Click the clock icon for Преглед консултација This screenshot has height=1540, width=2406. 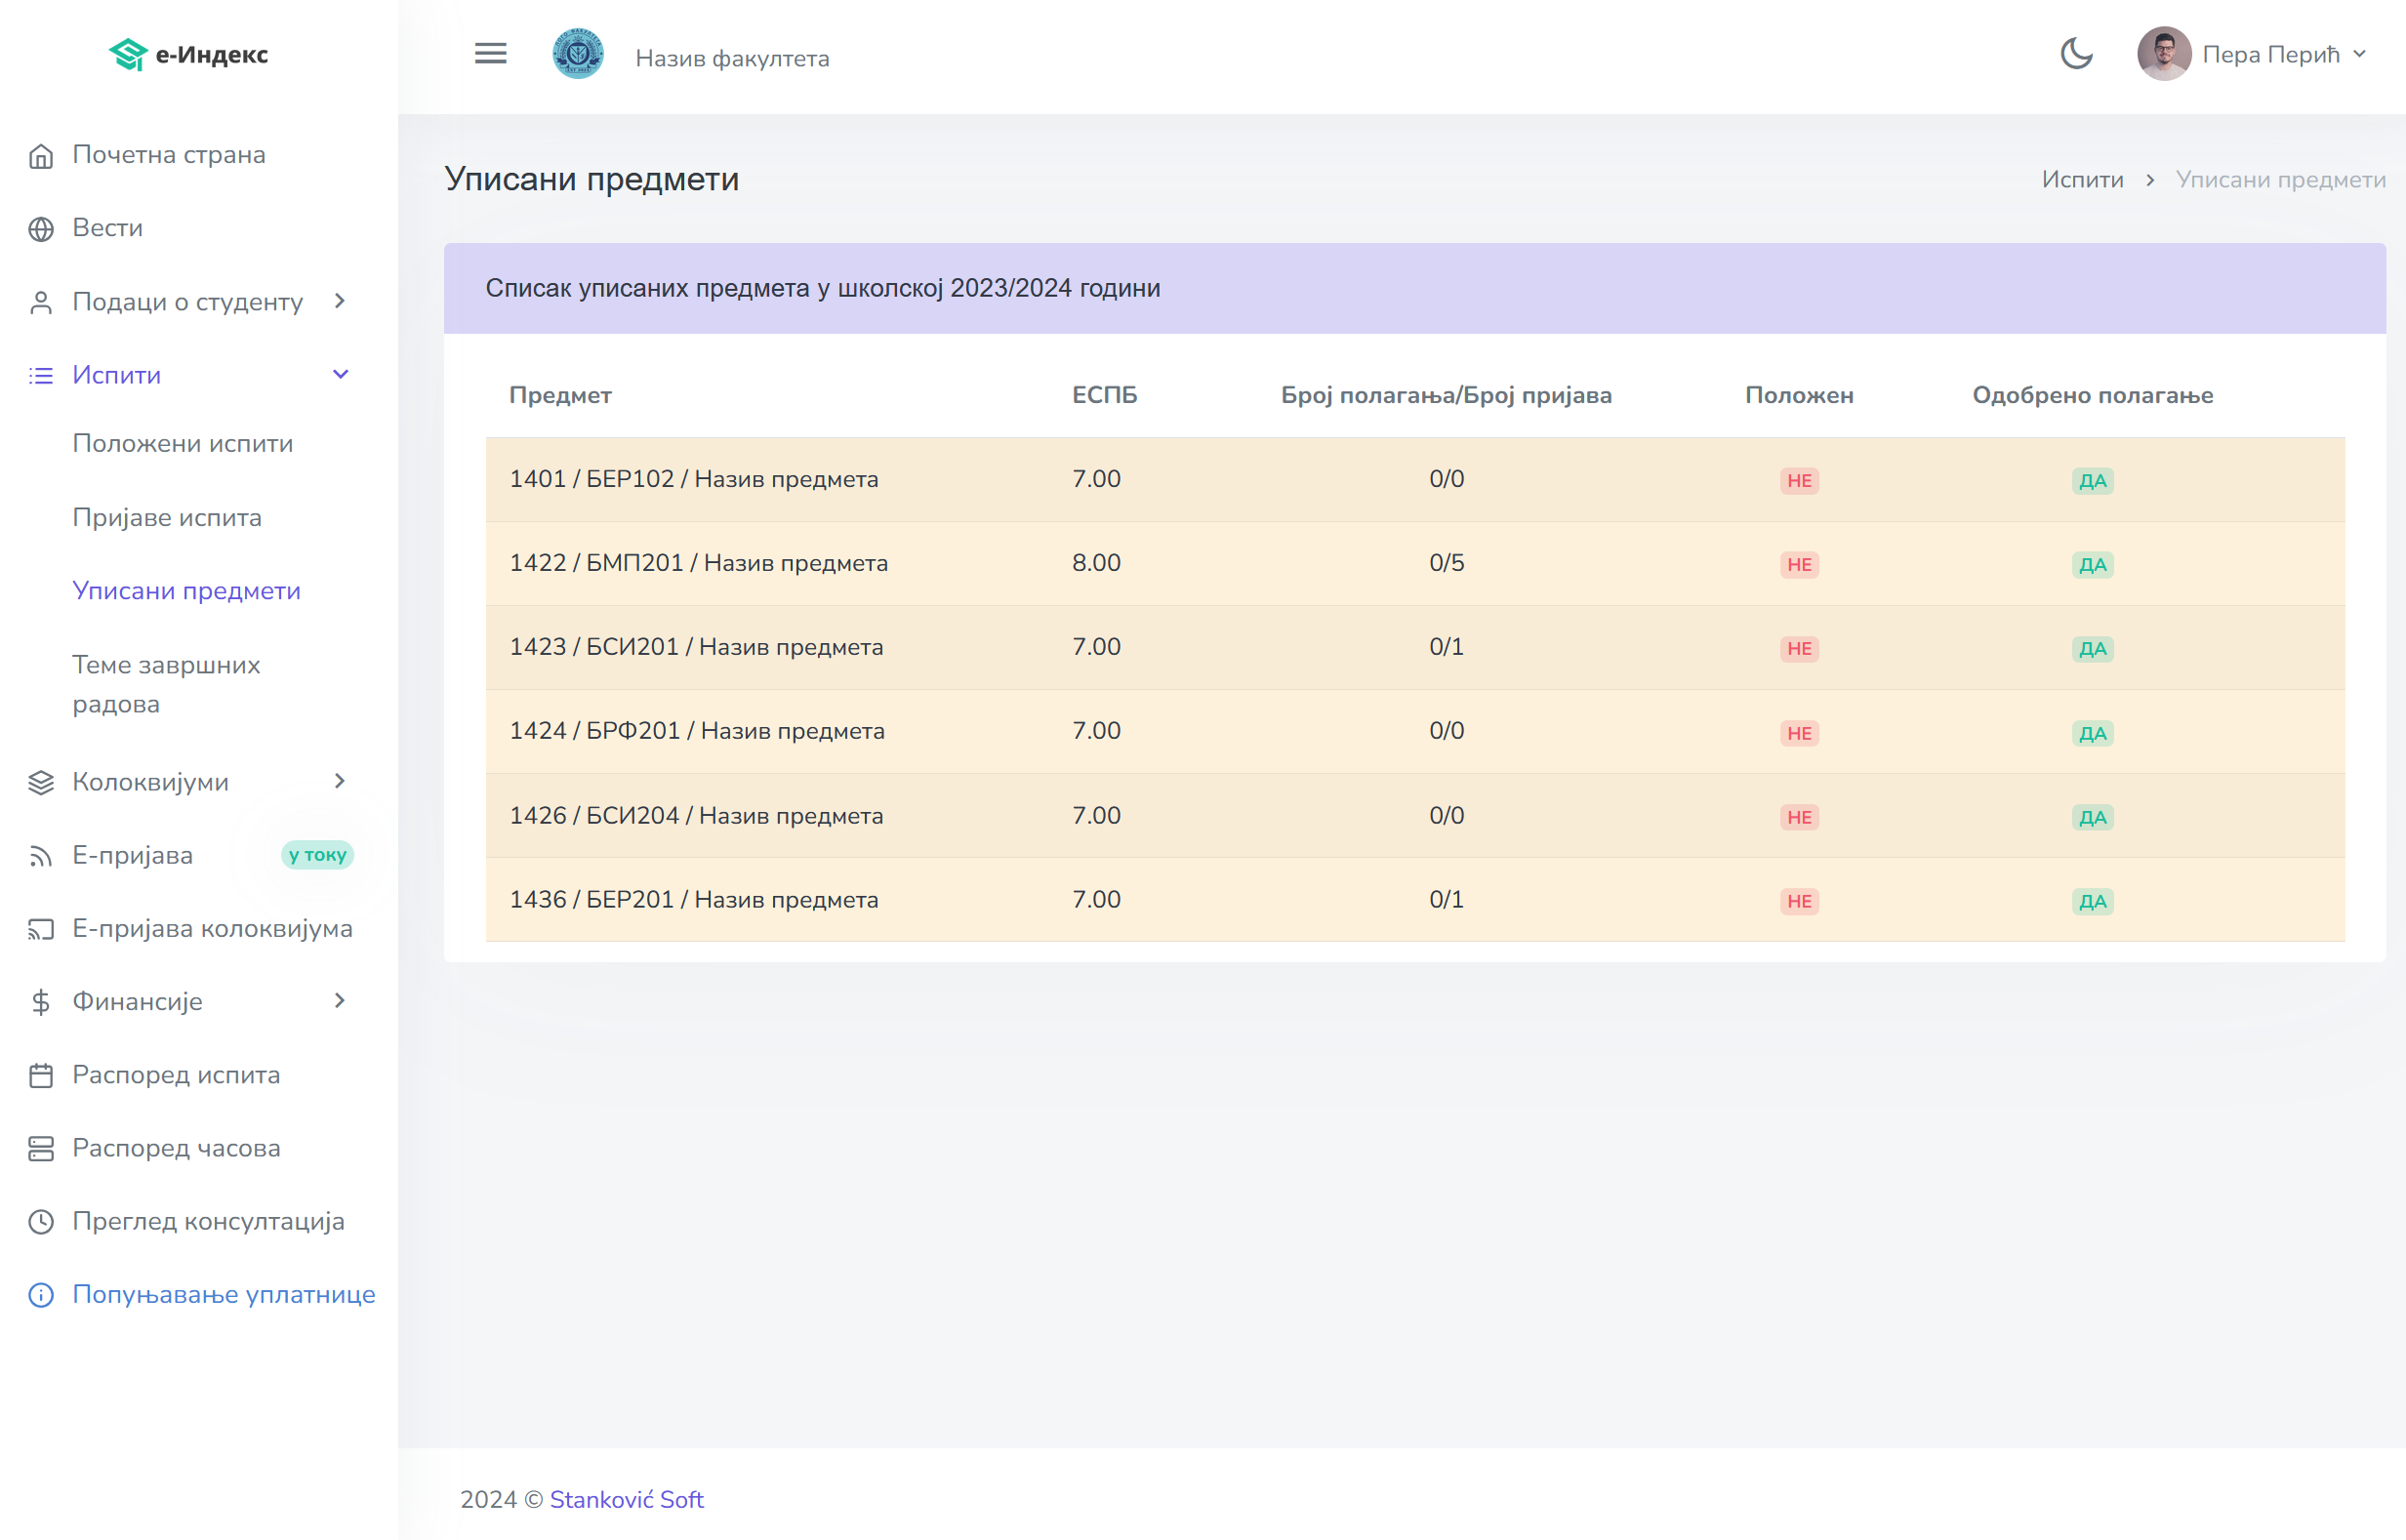click(x=41, y=1222)
